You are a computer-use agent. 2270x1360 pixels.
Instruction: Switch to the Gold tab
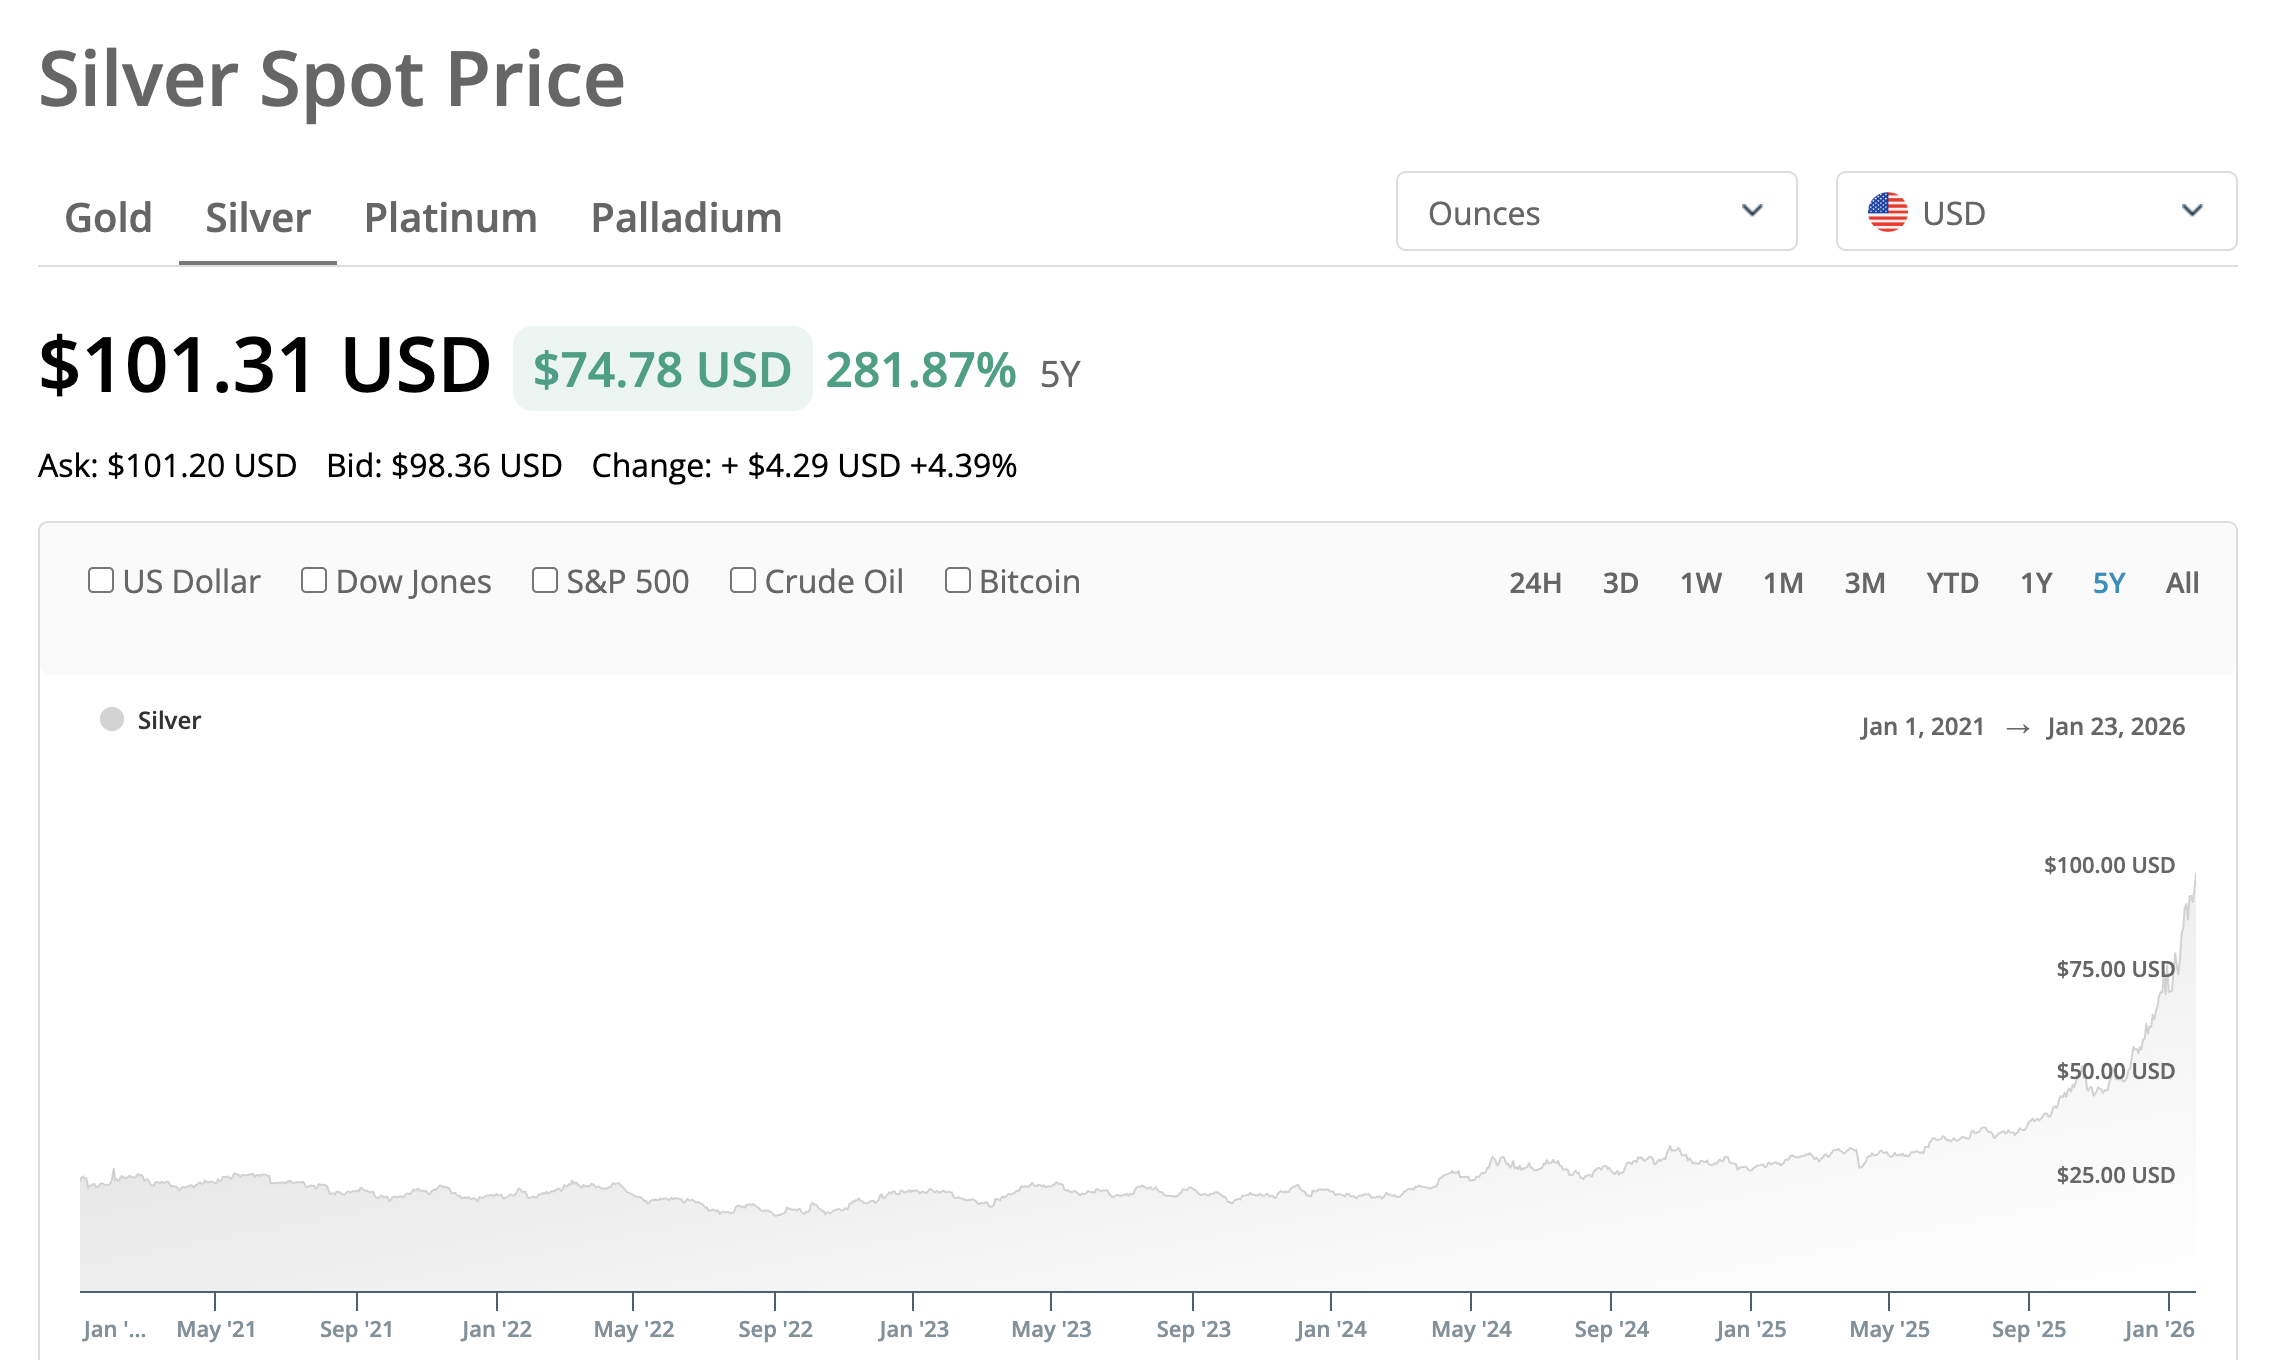coord(108,218)
